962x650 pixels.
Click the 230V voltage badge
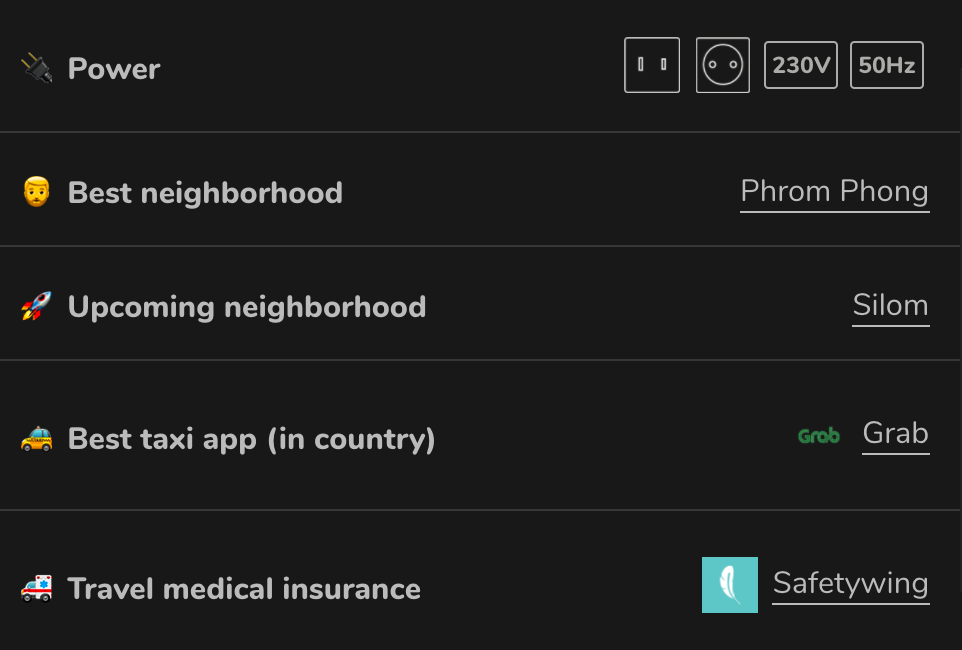click(801, 66)
